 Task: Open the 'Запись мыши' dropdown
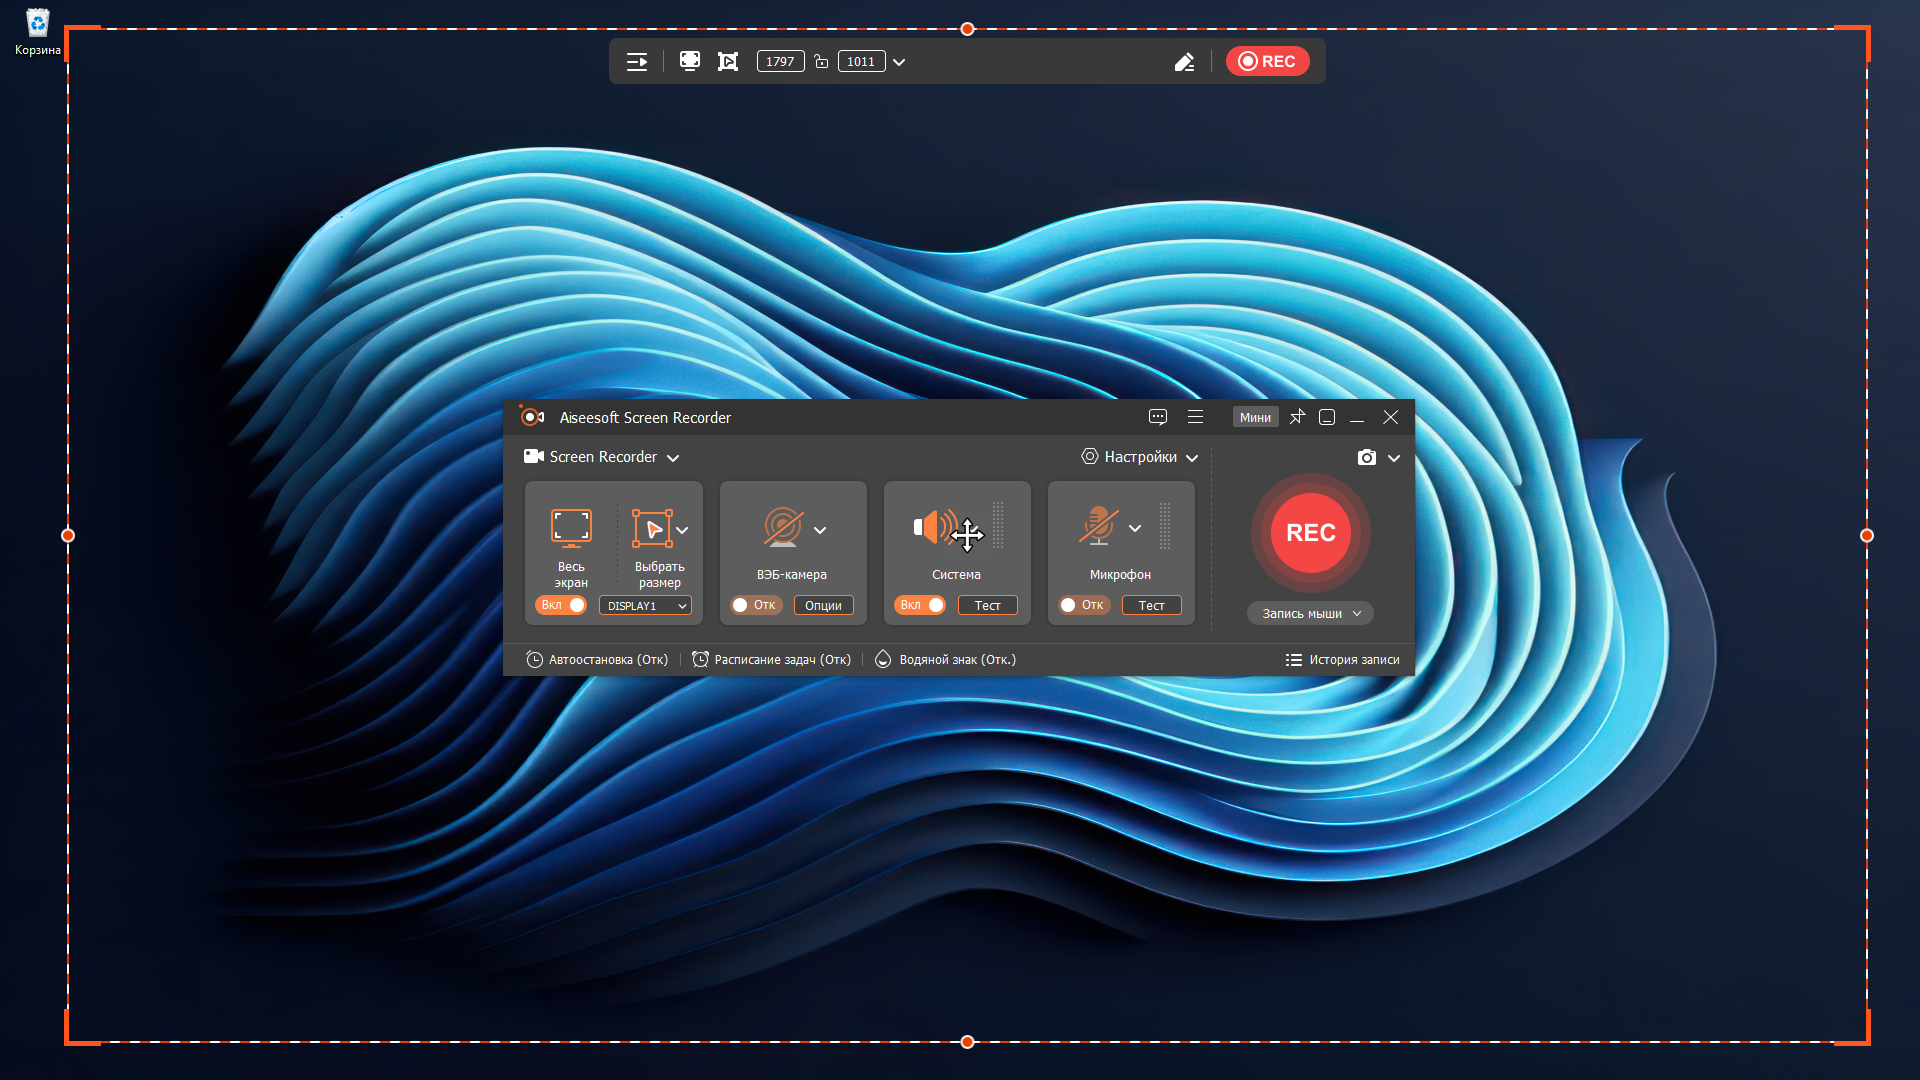coord(1310,613)
